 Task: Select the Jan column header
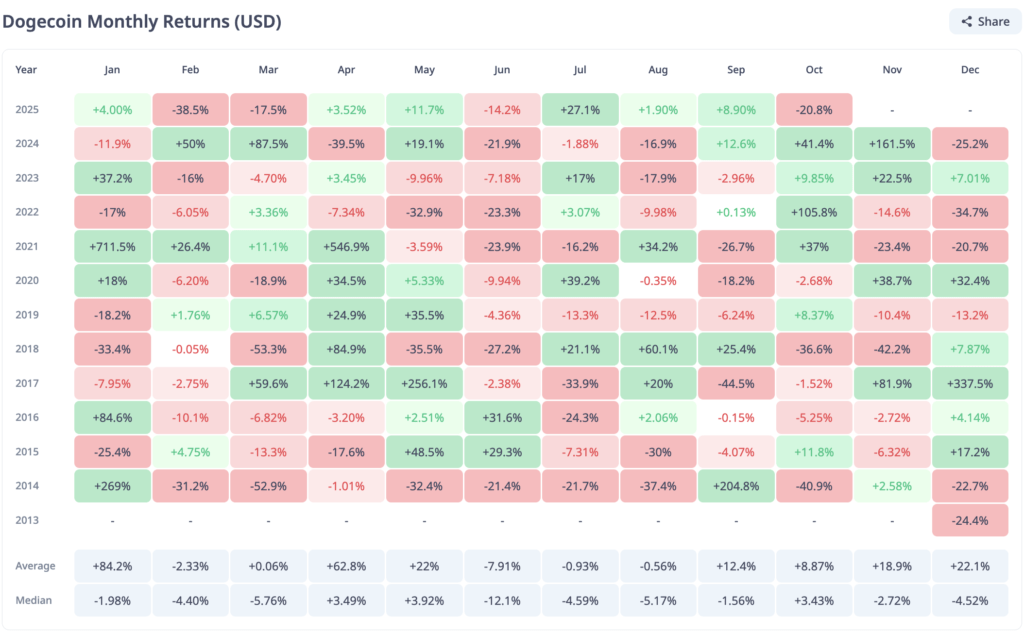(112, 70)
